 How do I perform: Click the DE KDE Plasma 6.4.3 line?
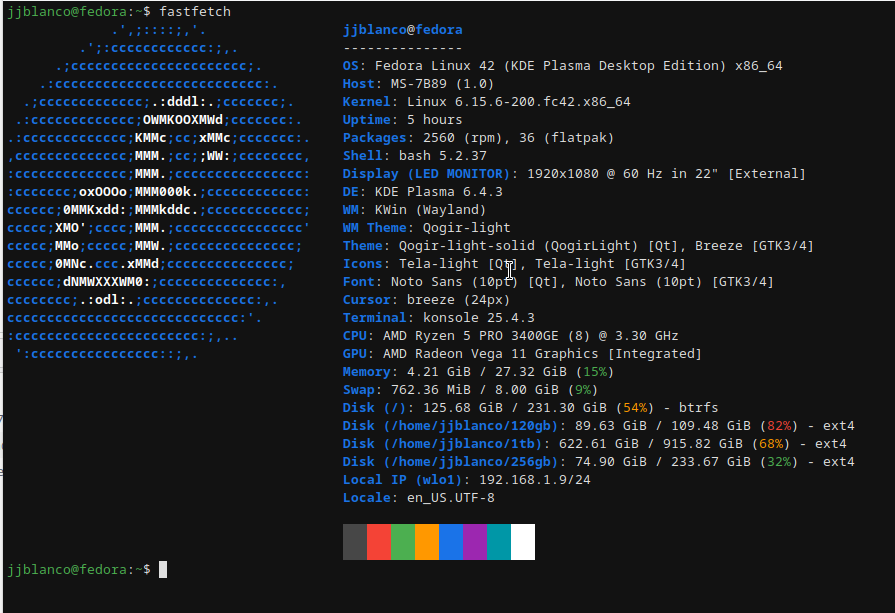click(422, 192)
